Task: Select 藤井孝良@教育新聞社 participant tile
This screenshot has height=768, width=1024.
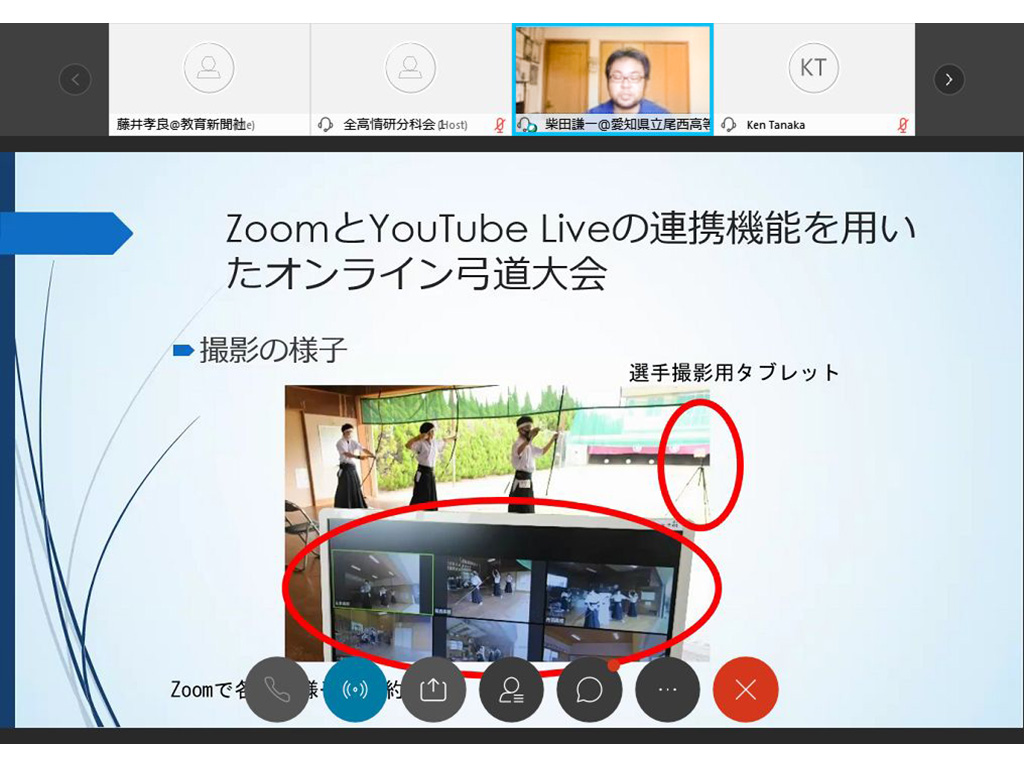Action: pos(210,80)
